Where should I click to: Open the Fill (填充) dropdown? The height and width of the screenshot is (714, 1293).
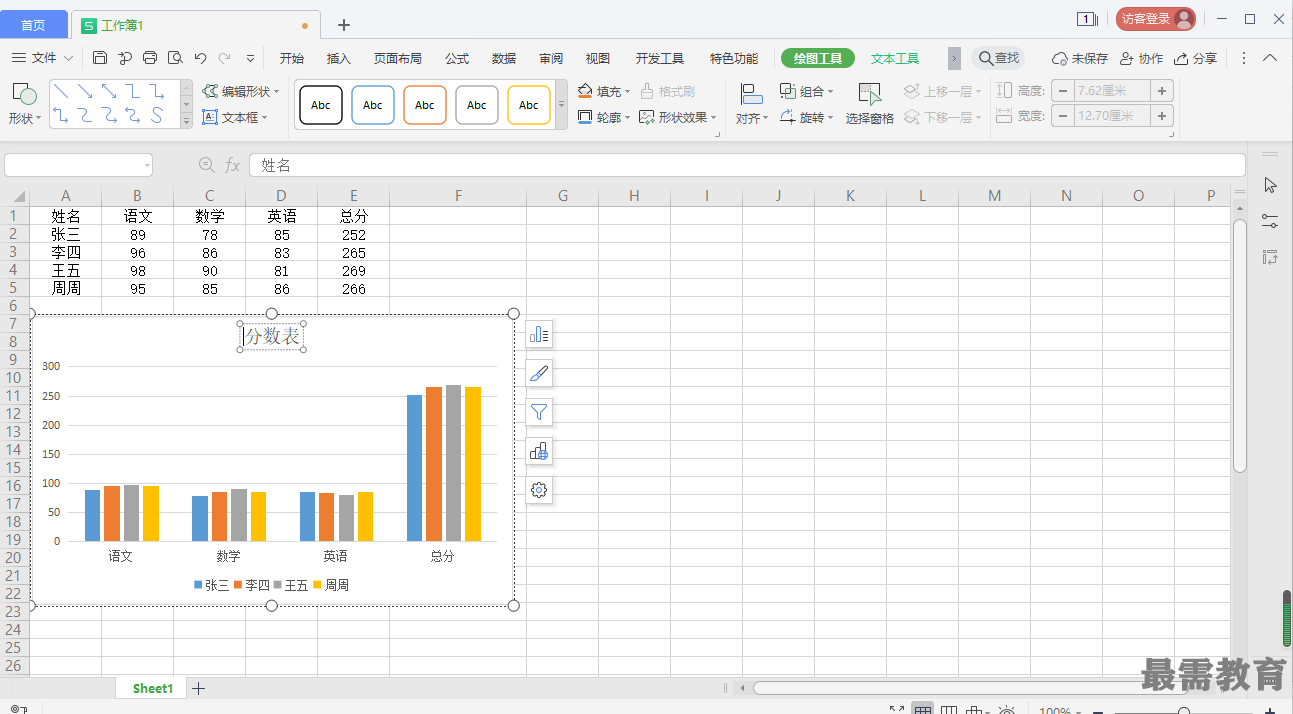click(x=604, y=91)
